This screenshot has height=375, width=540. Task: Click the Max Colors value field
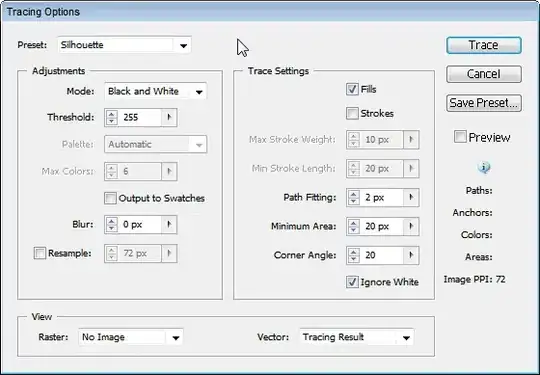point(140,171)
